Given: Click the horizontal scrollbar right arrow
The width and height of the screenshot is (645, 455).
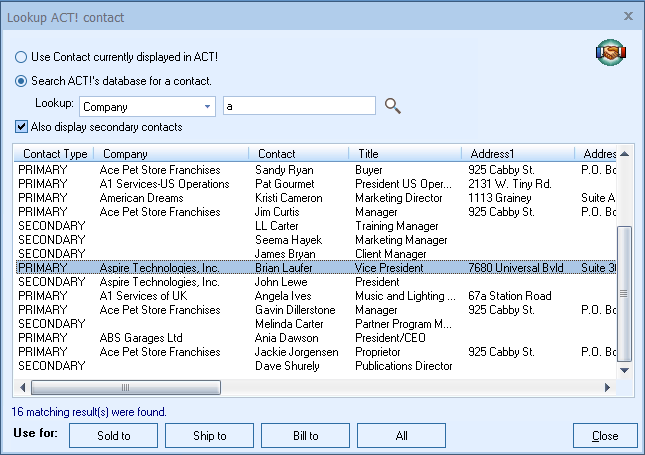Looking at the screenshot, I should coord(606,387).
